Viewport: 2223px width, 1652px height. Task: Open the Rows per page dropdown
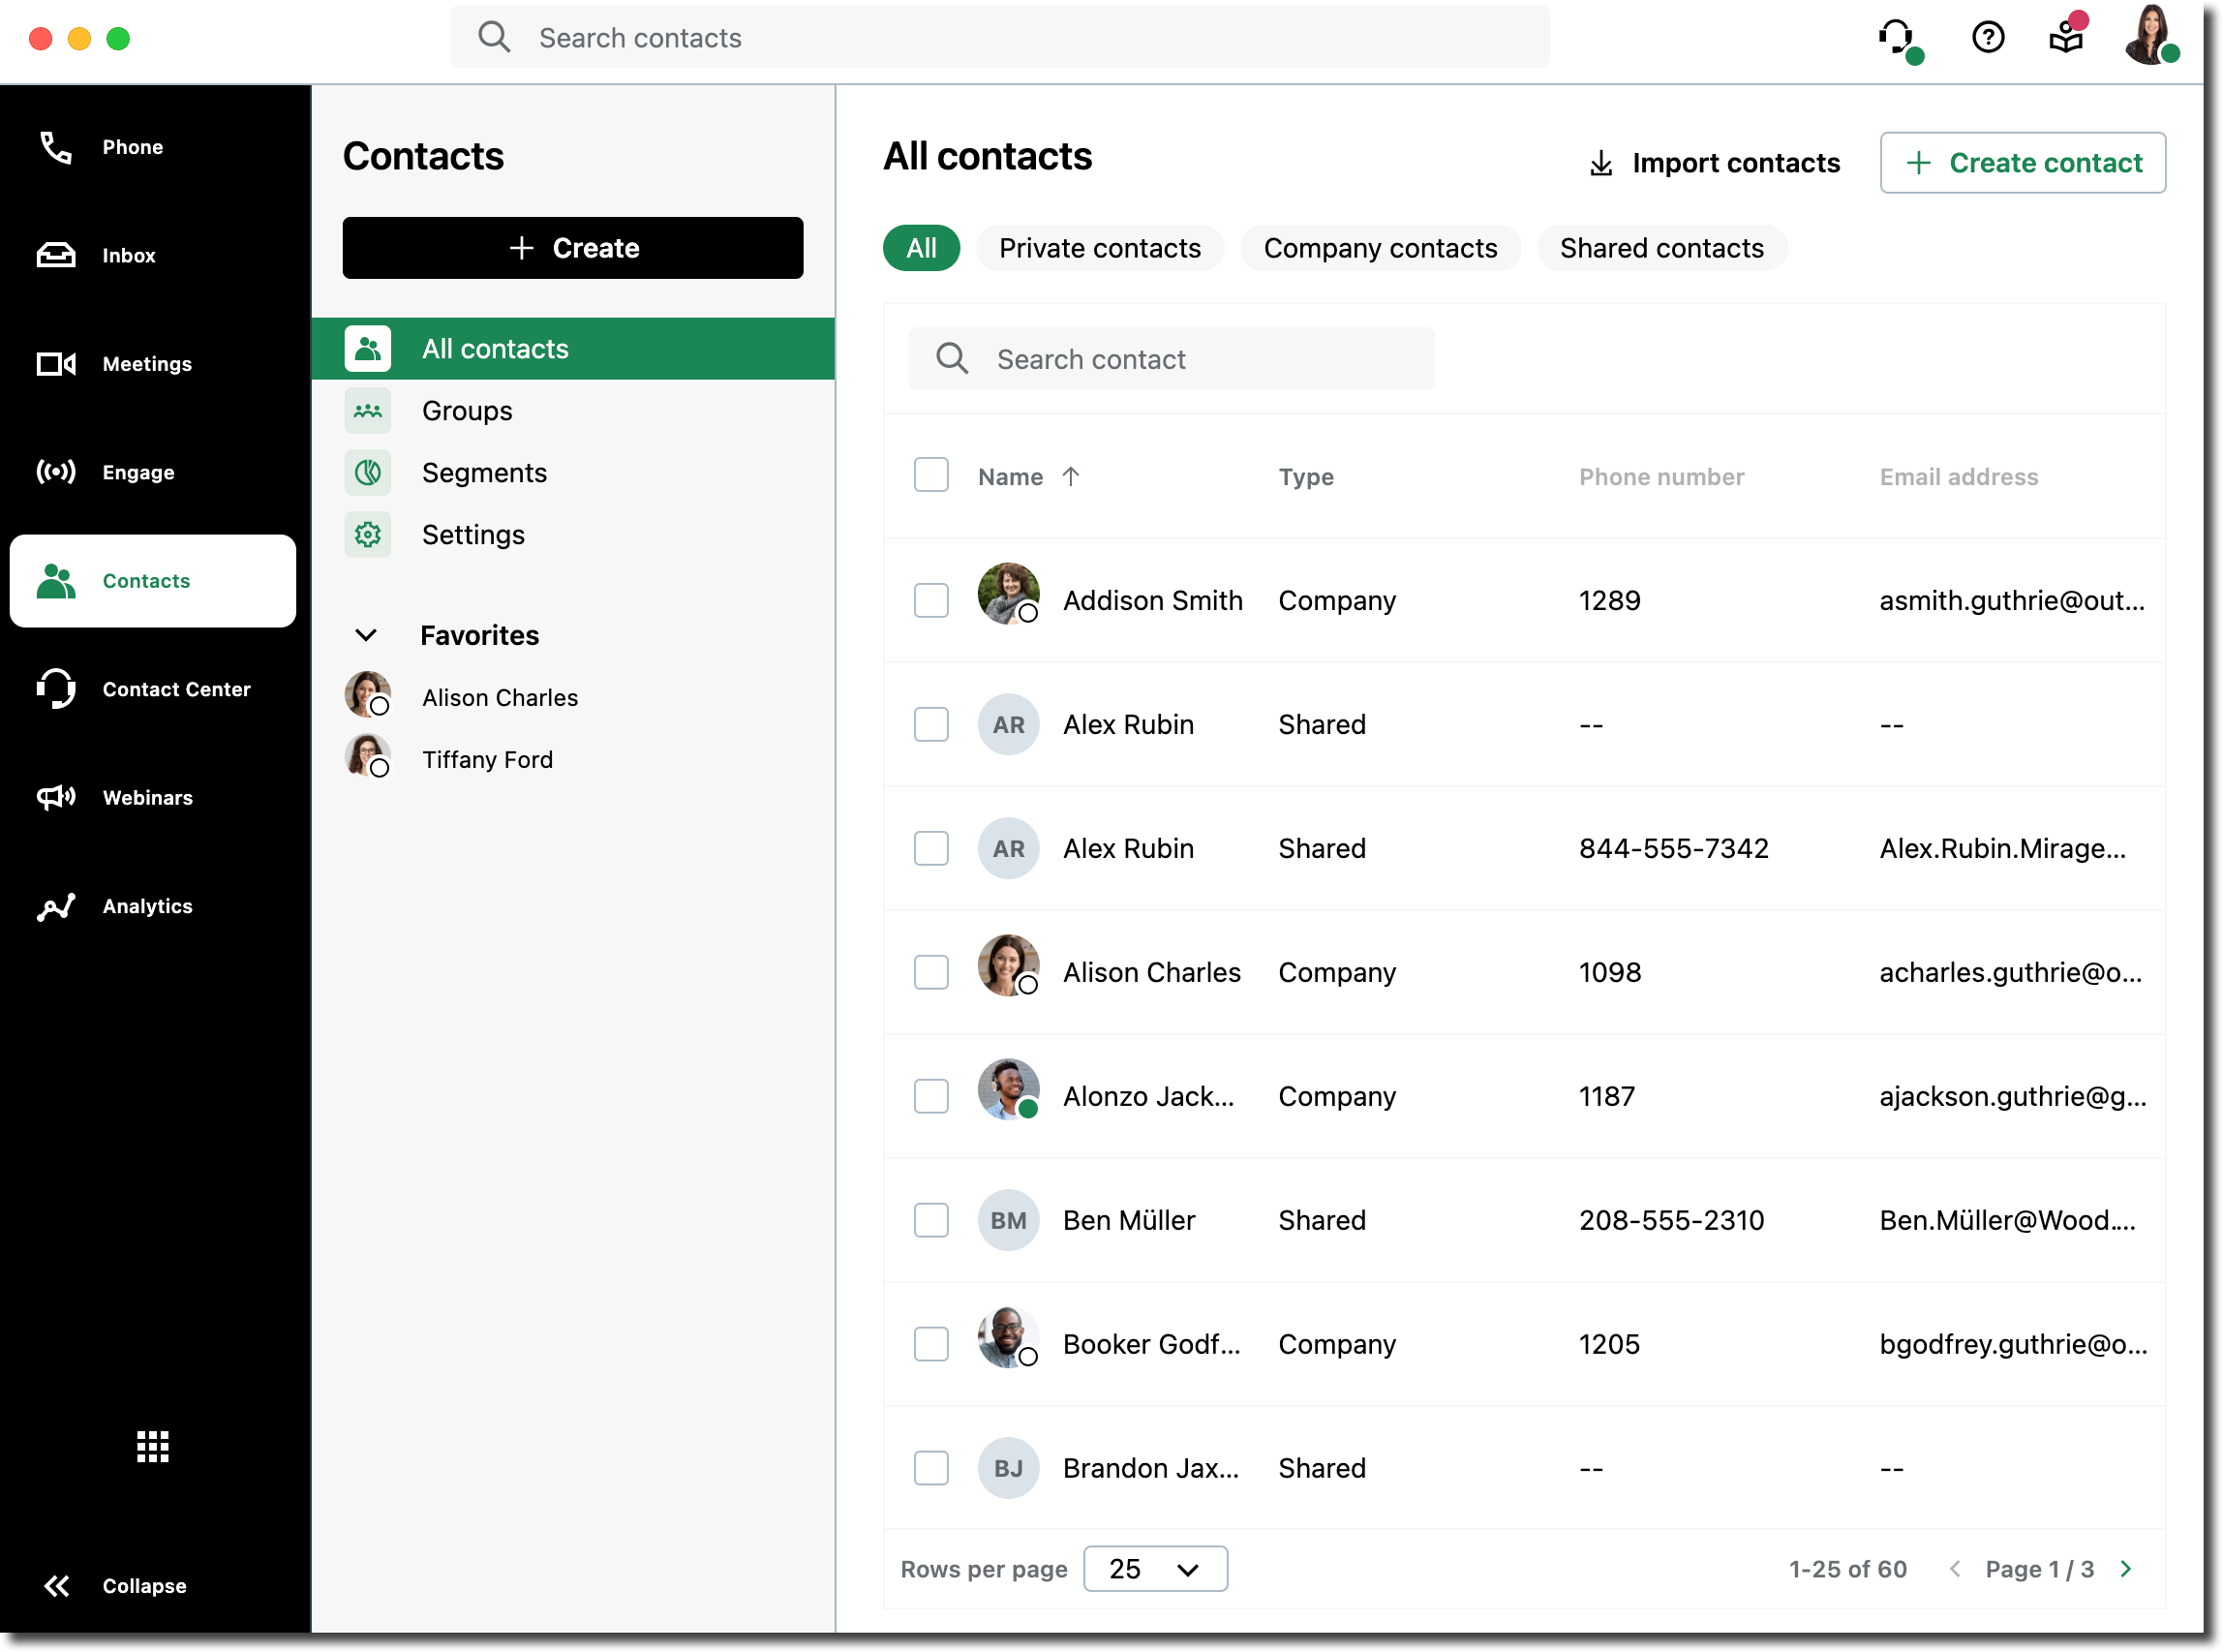coord(1155,1569)
